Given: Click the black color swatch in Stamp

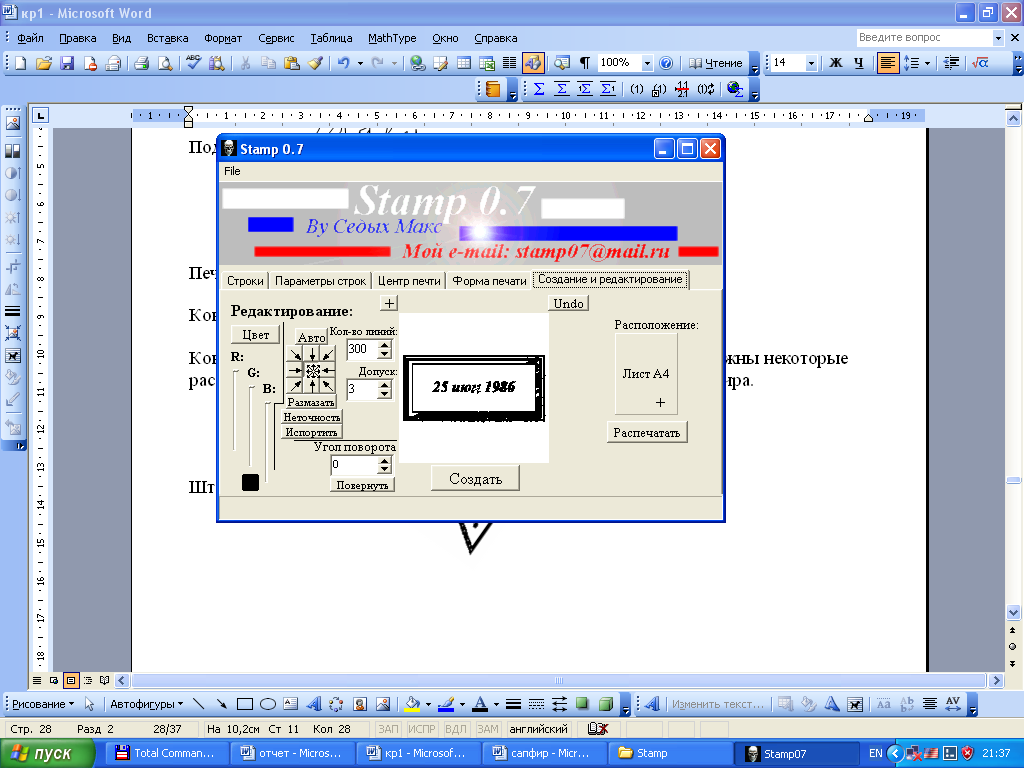Looking at the screenshot, I should pos(250,482).
